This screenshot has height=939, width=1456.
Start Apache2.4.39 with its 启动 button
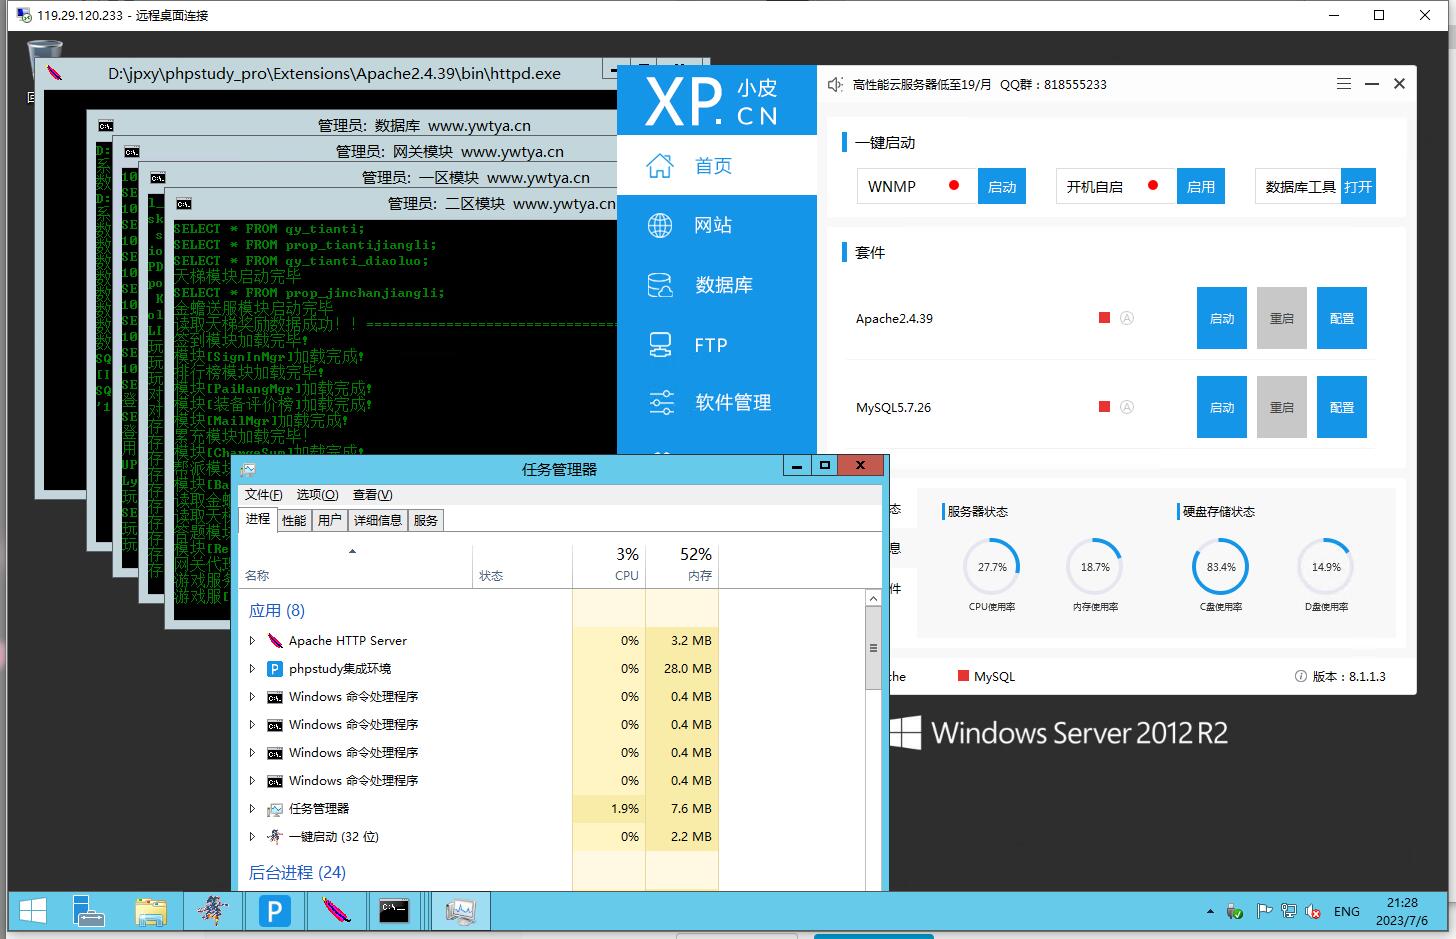tap(1222, 318)
